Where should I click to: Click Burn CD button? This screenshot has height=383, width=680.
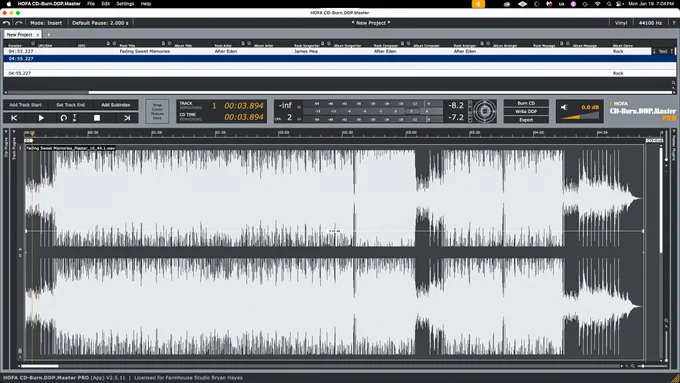526,103
